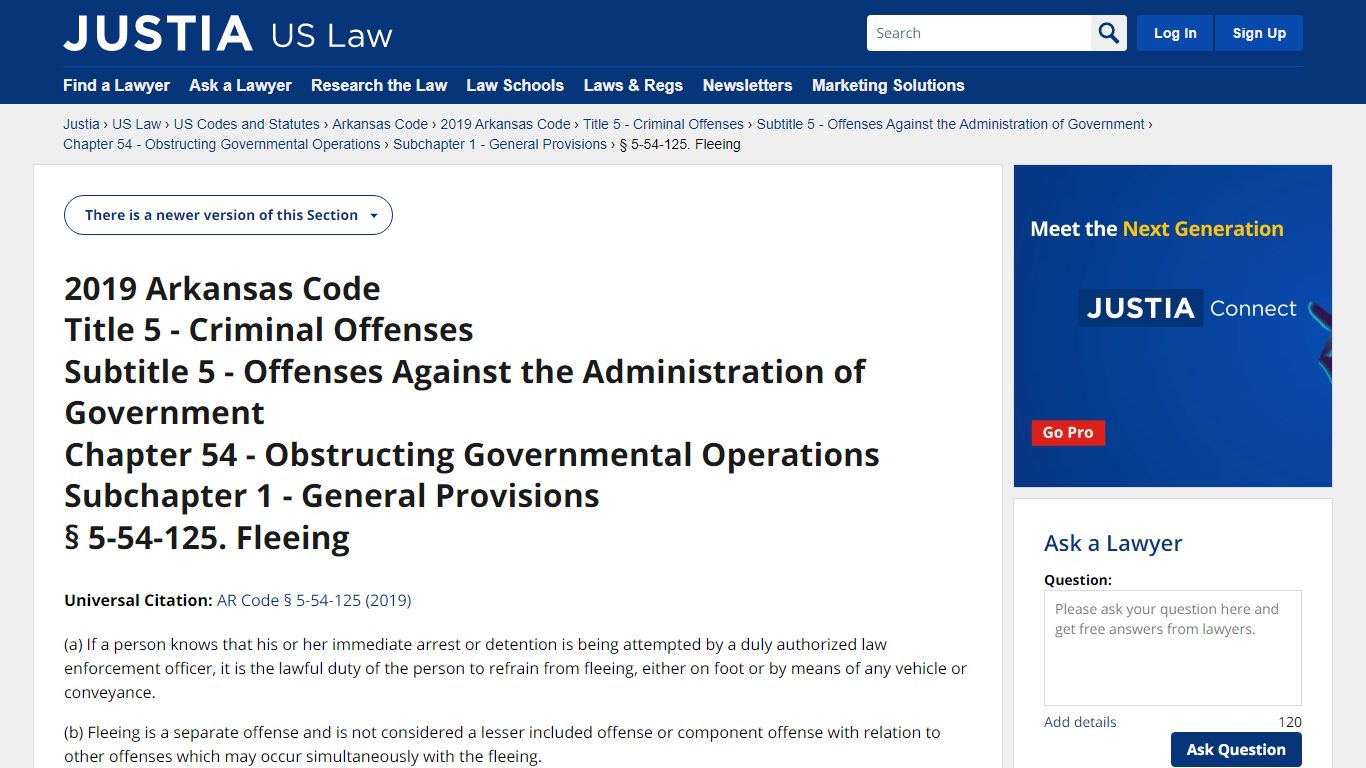Open AR Code § 5-54-125 (2019) citation link
This screenshot has width=1366, height=768.
[x=314, y=600]
